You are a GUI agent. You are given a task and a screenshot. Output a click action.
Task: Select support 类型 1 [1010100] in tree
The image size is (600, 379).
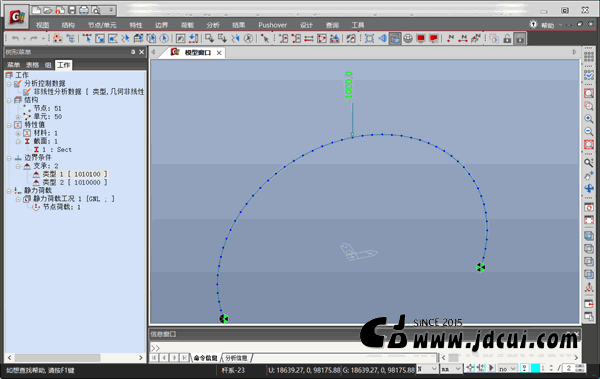[70, 174]
